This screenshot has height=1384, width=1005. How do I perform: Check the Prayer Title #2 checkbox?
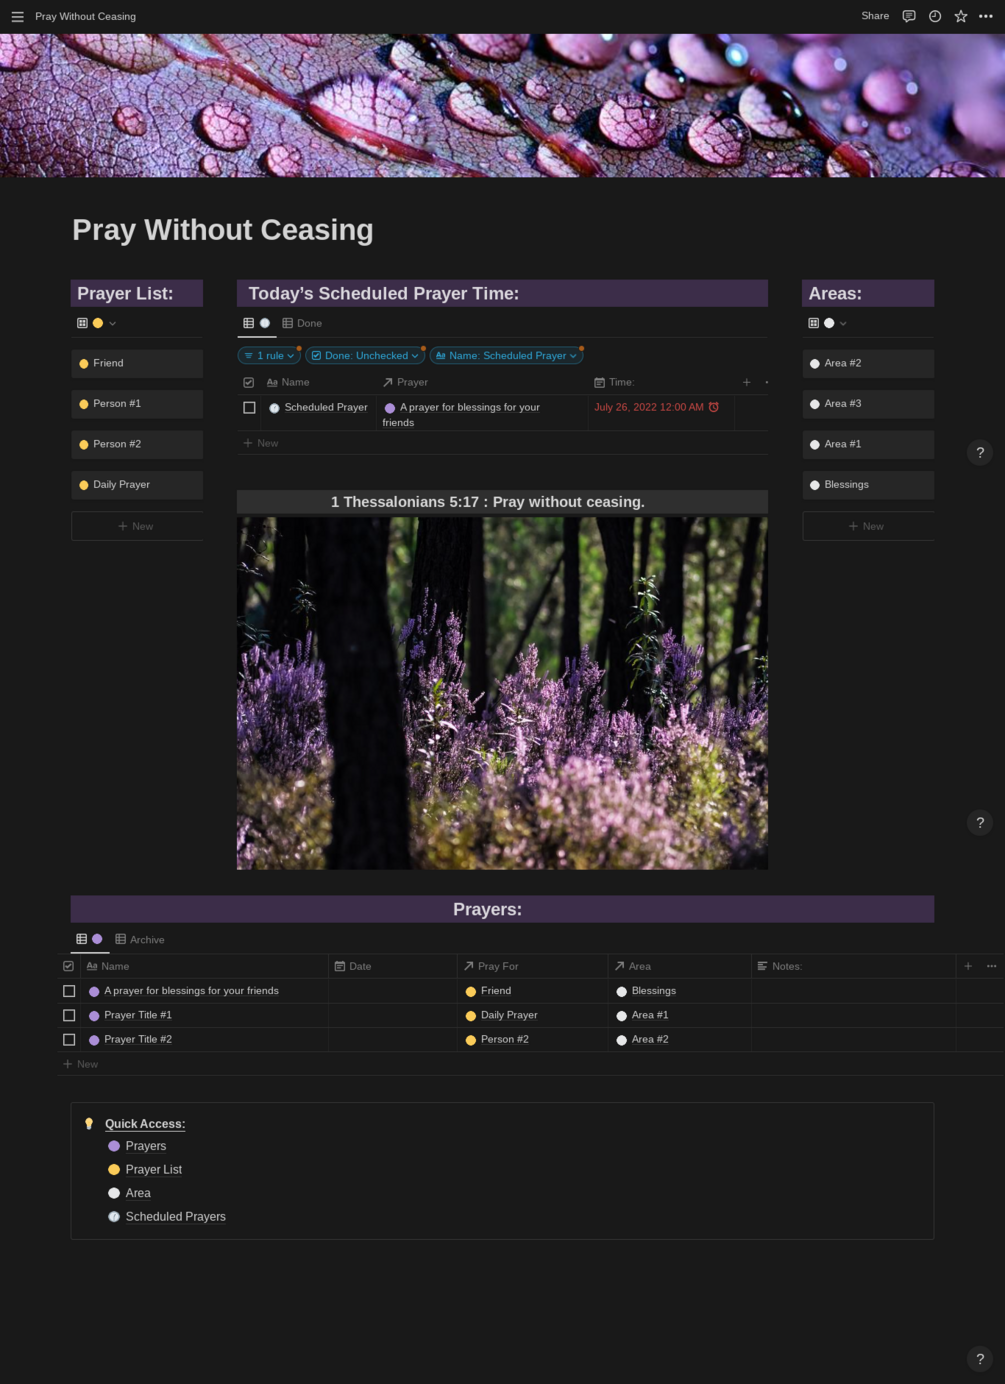tap(69, 1040)
